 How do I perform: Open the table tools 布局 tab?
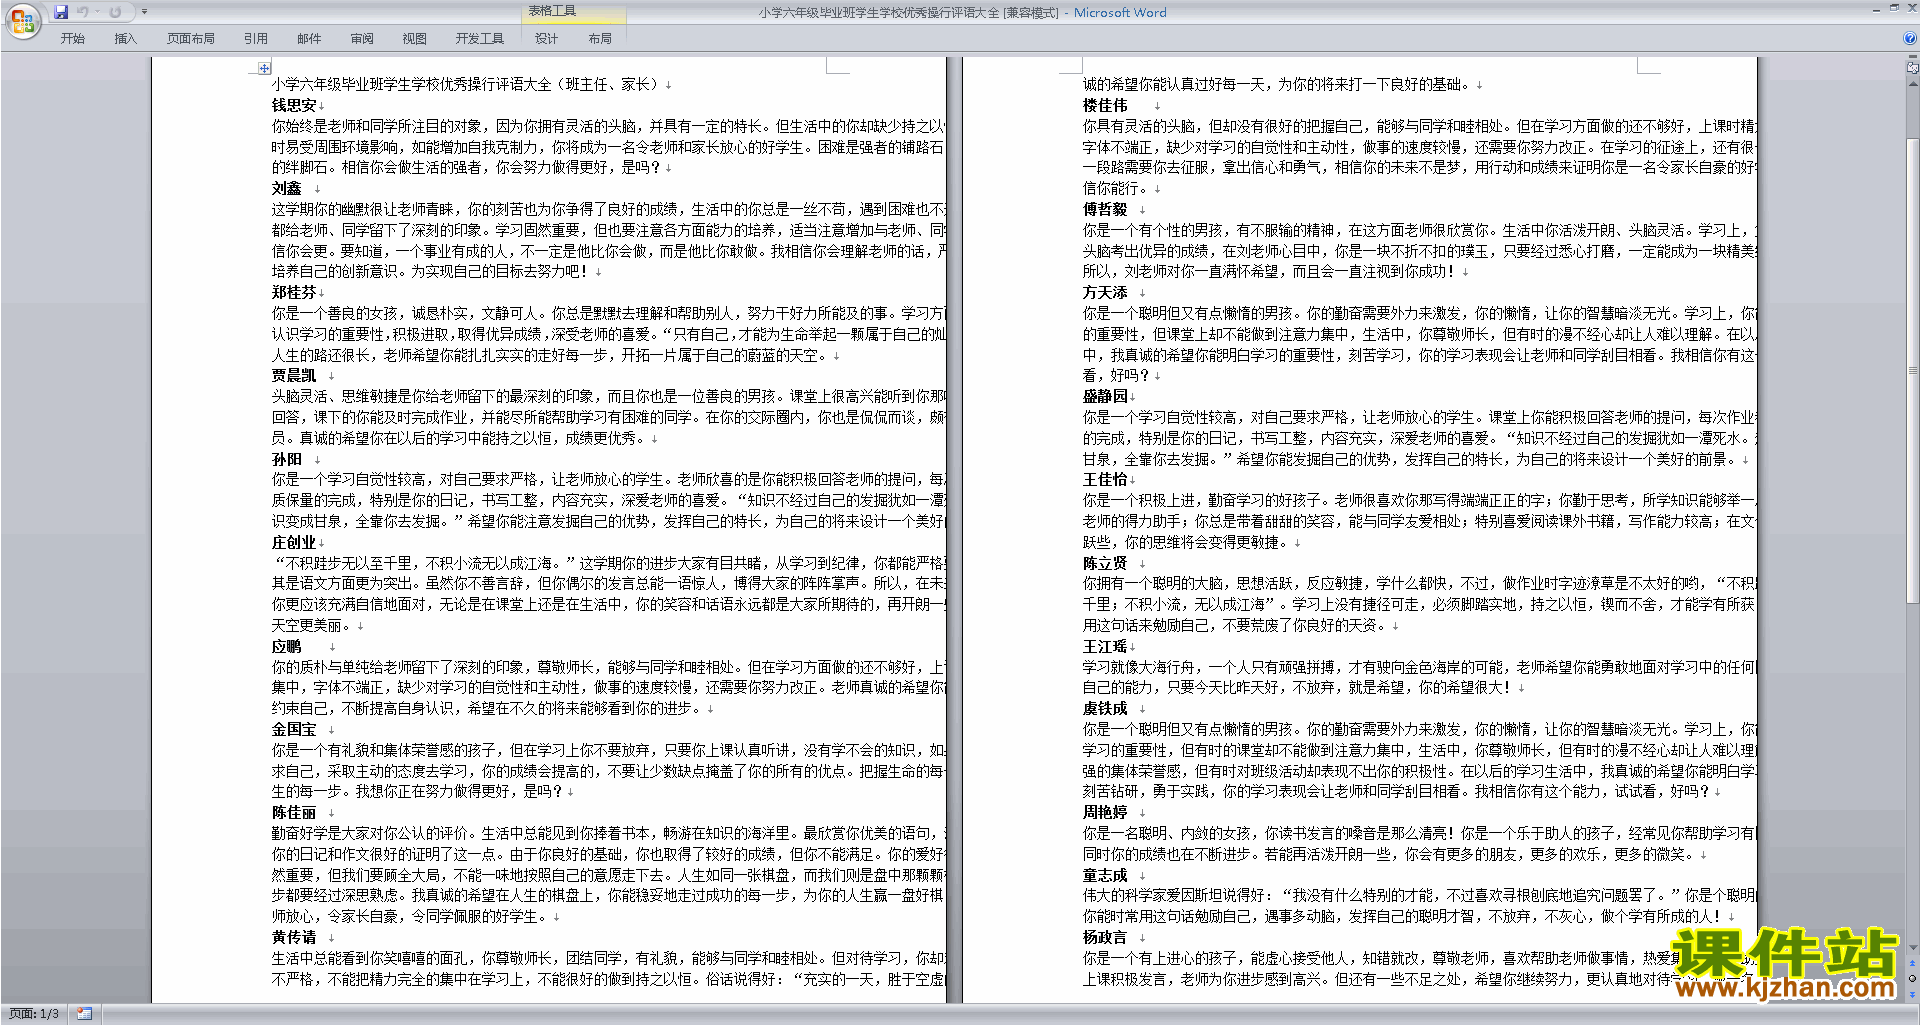[600, 38]
